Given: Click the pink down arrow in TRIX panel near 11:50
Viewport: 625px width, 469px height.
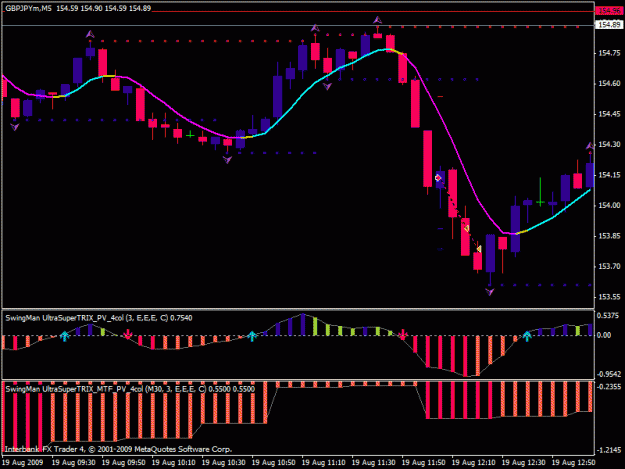Looking at the screenshot, I should pyautogui.click(x=403, y=334).
